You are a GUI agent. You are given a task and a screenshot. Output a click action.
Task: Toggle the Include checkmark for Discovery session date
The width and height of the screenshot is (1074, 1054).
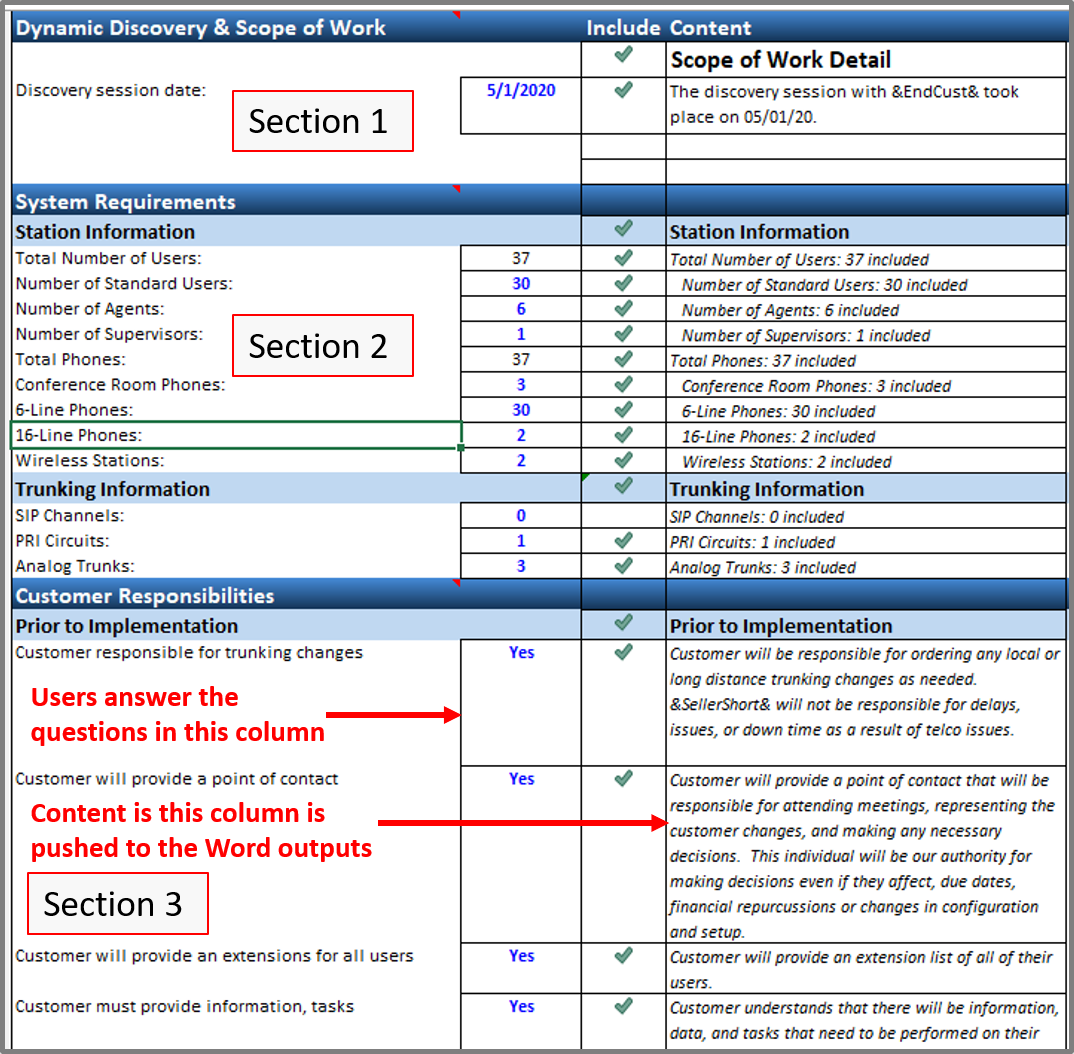[623, 90]
